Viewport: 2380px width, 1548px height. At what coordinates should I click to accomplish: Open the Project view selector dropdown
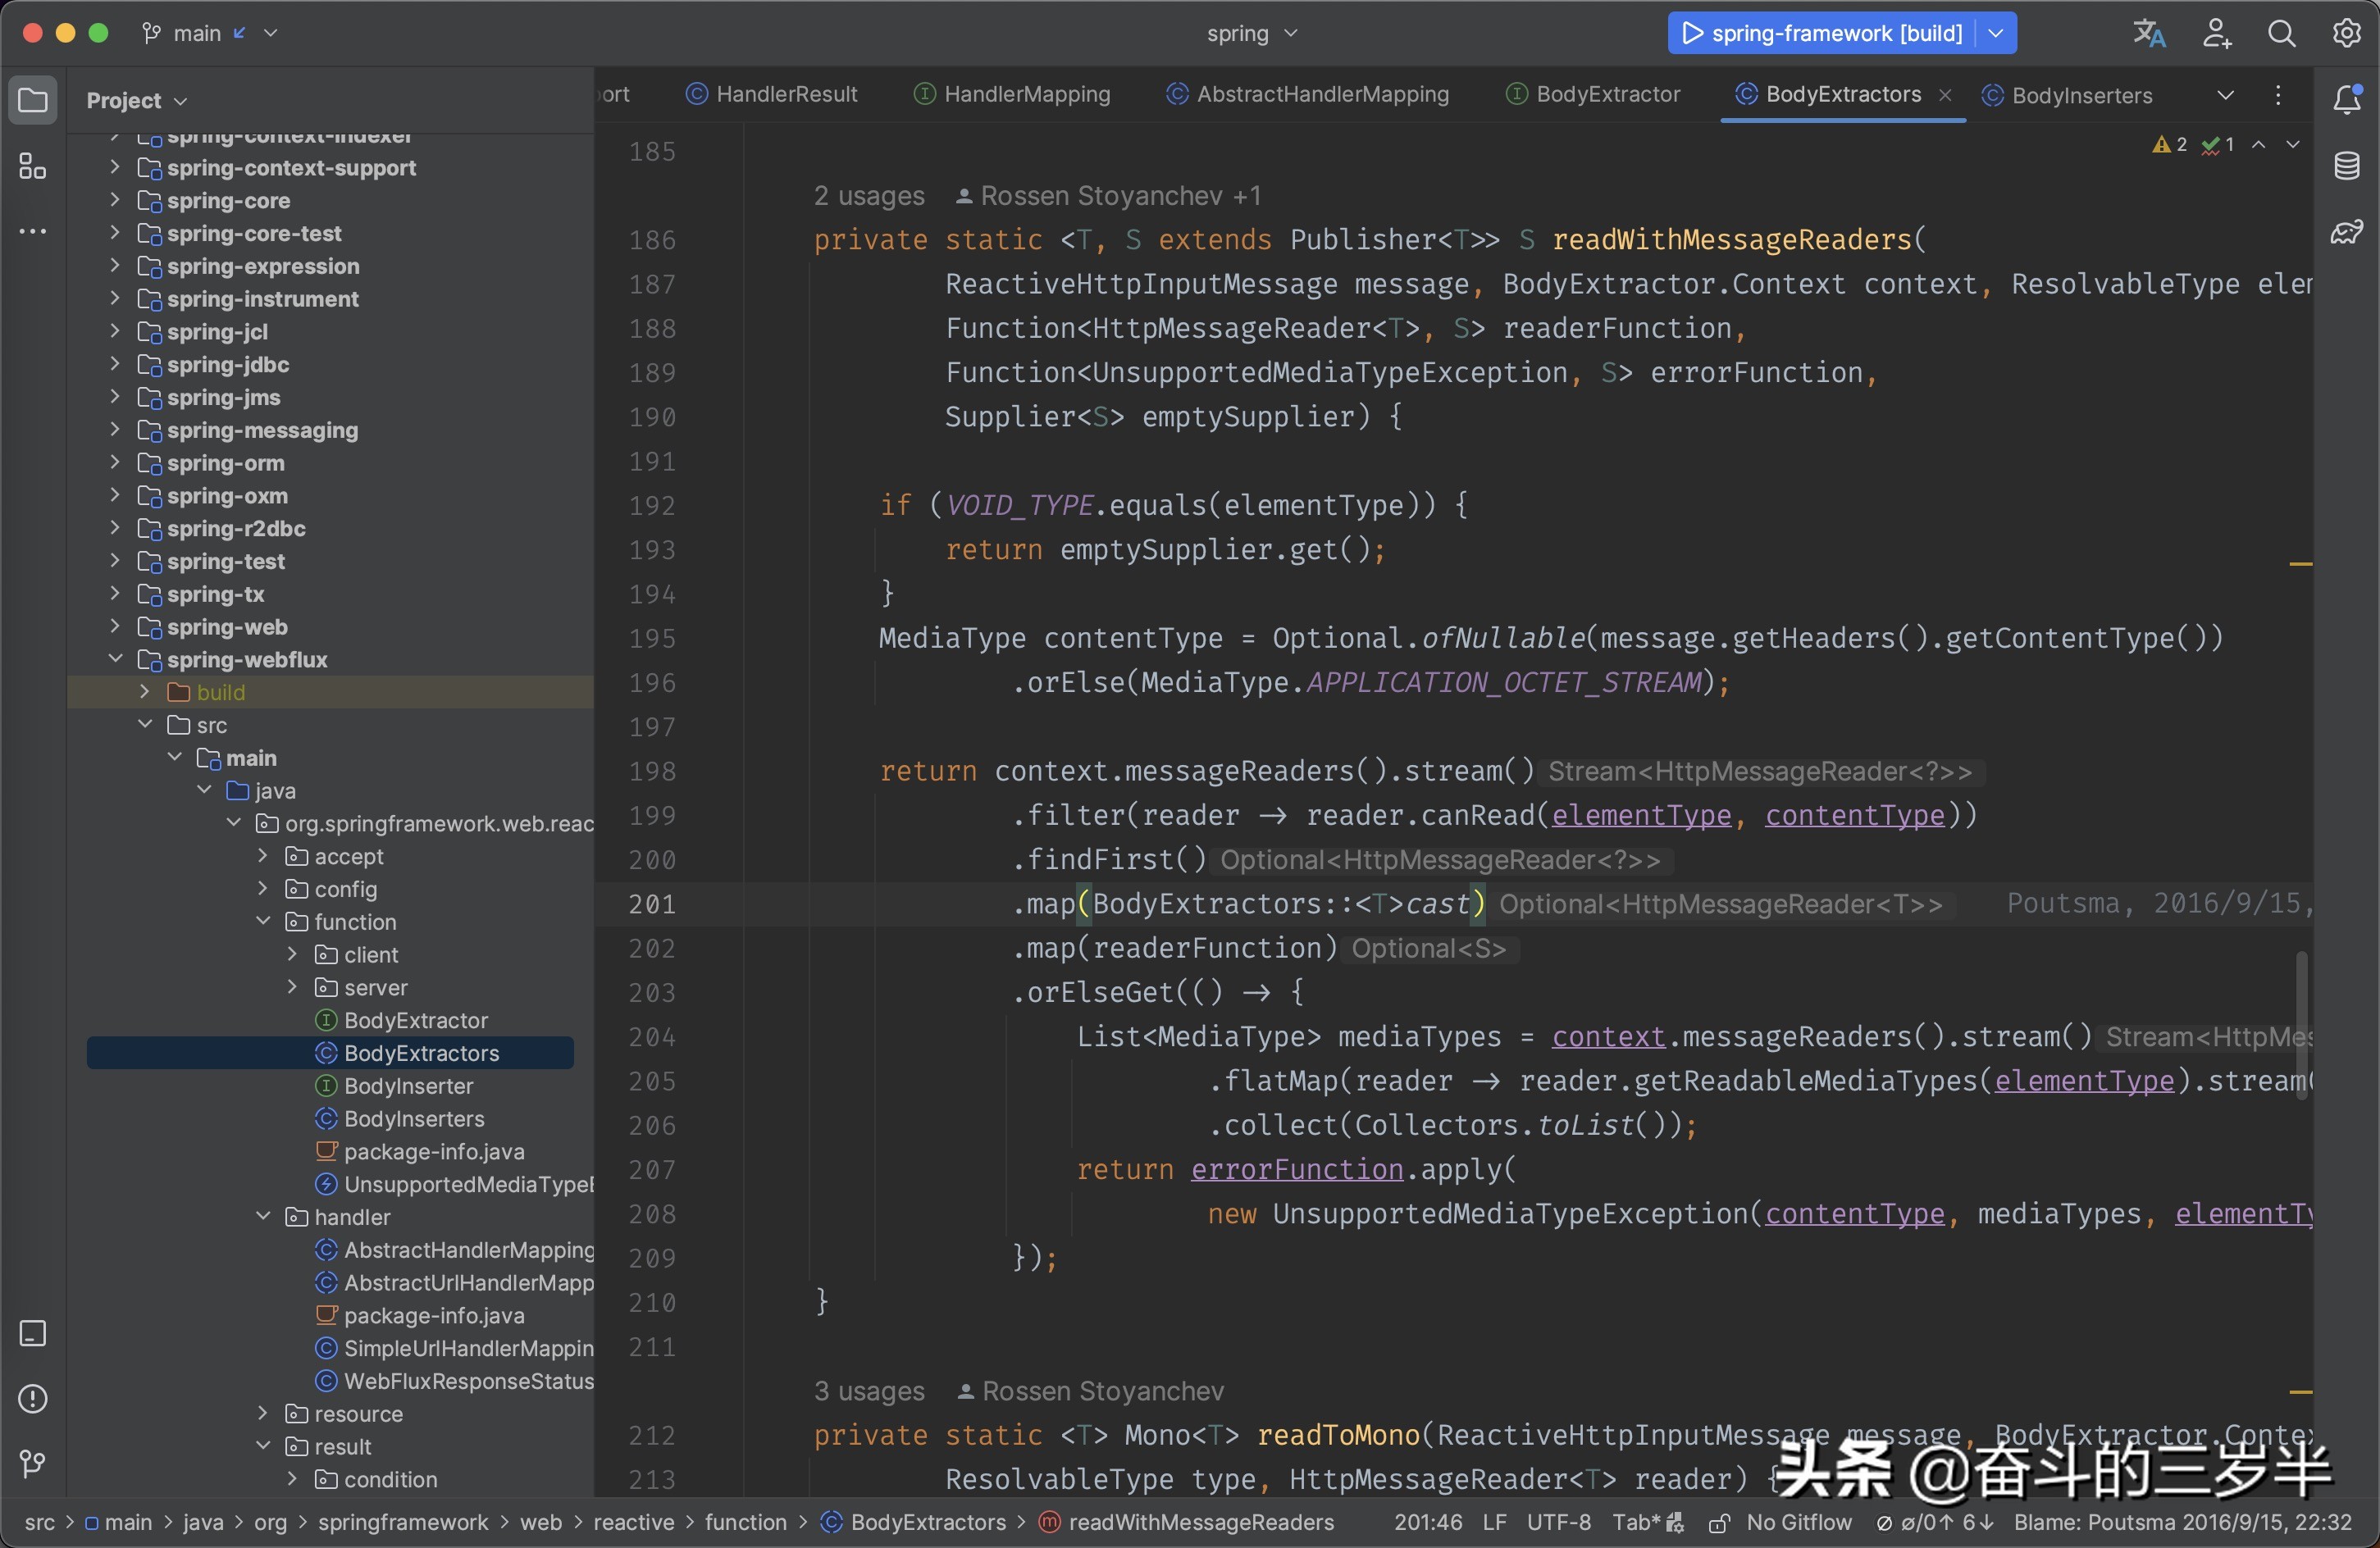click(x=137, y=100)
